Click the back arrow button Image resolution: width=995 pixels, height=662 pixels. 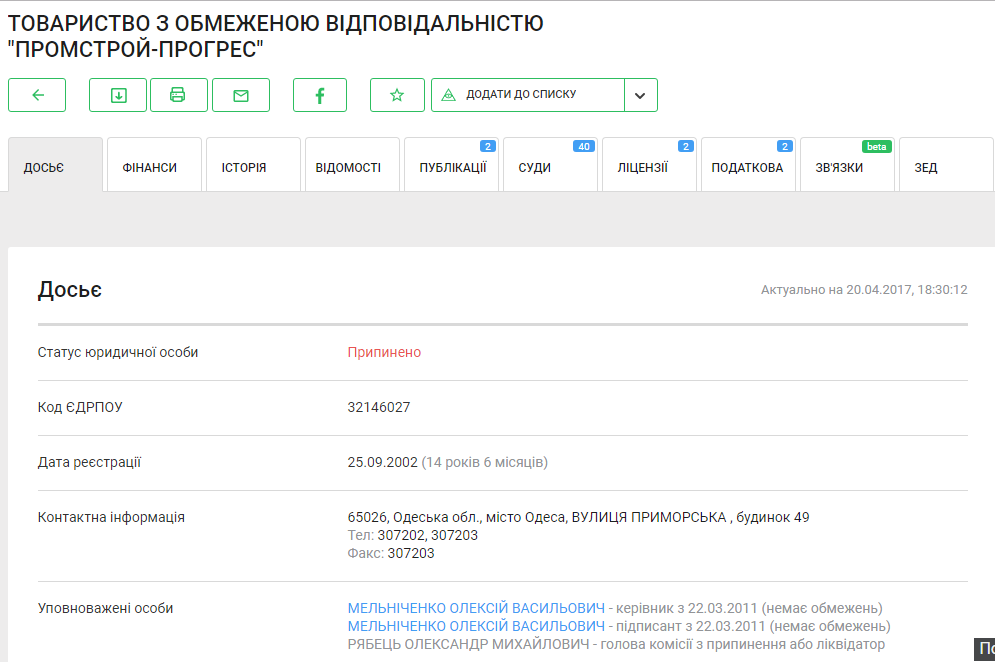(37, 95)
